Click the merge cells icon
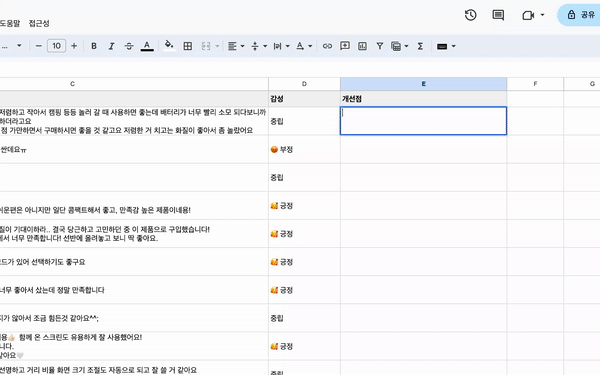Viewport: 600px width, 375px height. [x=206, y=46]
